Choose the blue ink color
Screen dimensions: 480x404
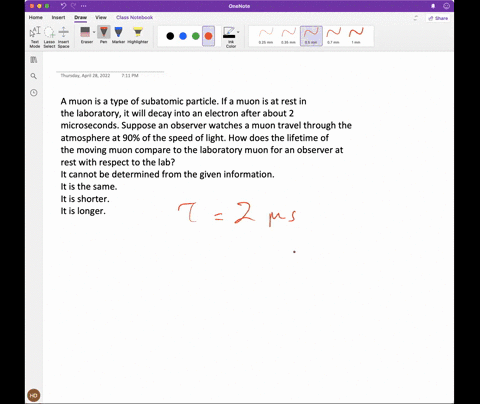[183, 36]
